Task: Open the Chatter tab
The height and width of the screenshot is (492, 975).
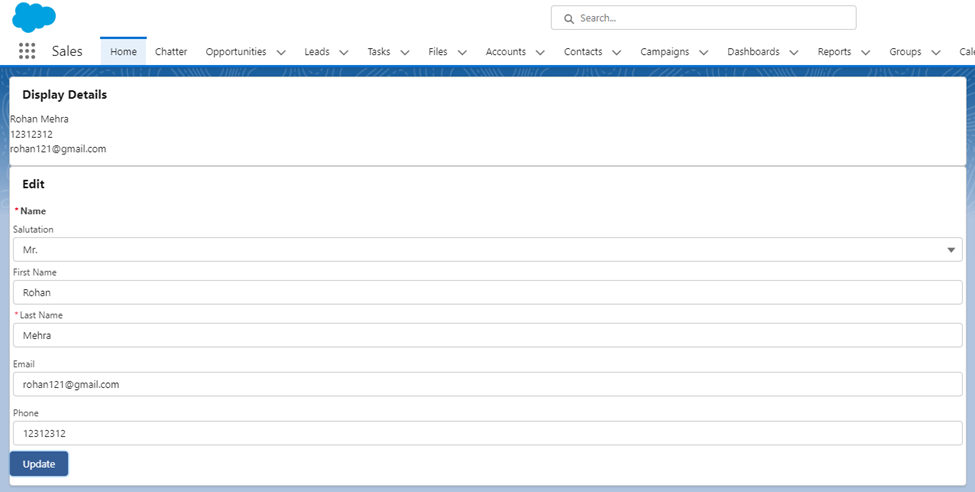Action: [x=171, y=52]
